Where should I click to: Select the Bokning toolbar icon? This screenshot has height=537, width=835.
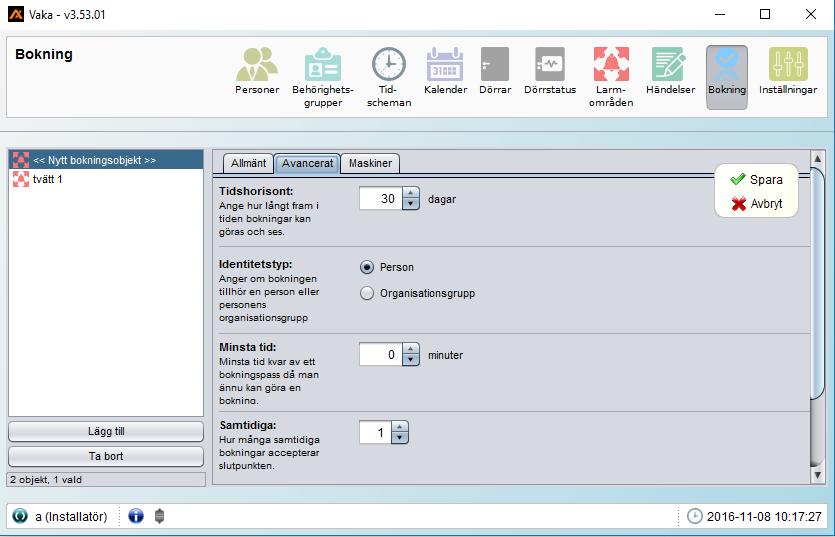tap(727, 77)
